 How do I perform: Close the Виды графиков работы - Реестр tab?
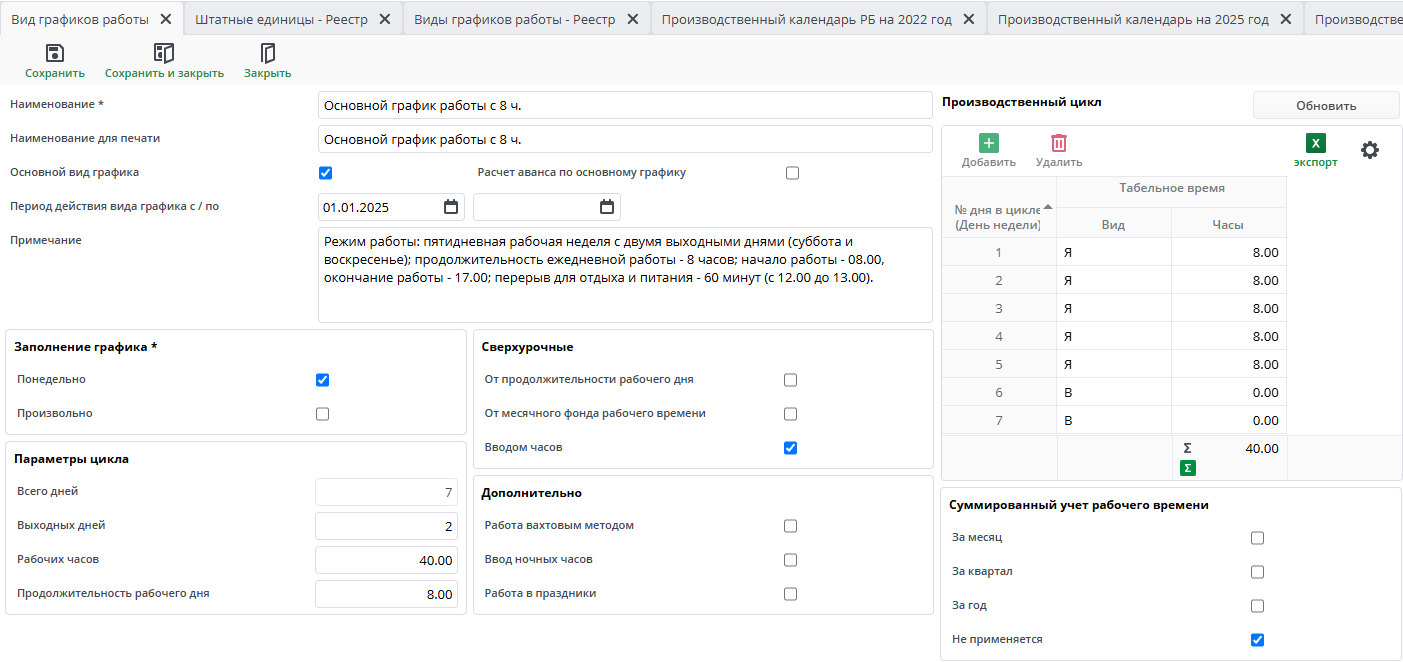(x=633, y=19)
